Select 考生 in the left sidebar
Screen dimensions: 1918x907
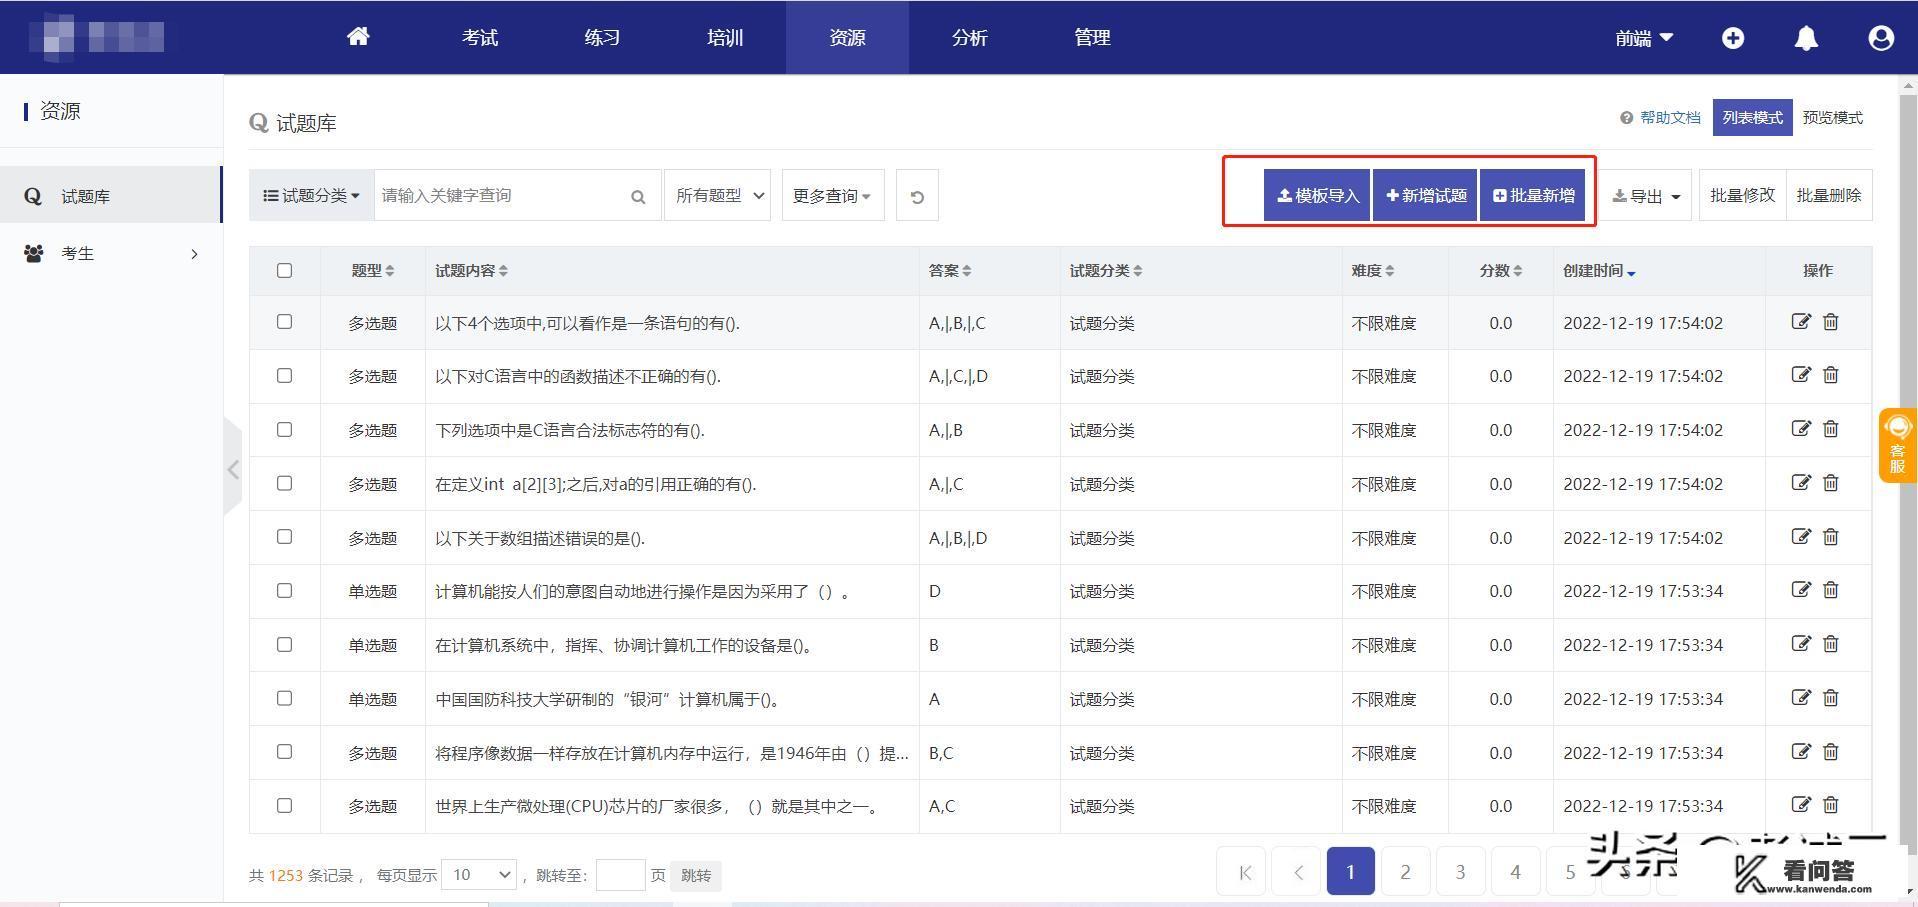click(x=78, y=253)
